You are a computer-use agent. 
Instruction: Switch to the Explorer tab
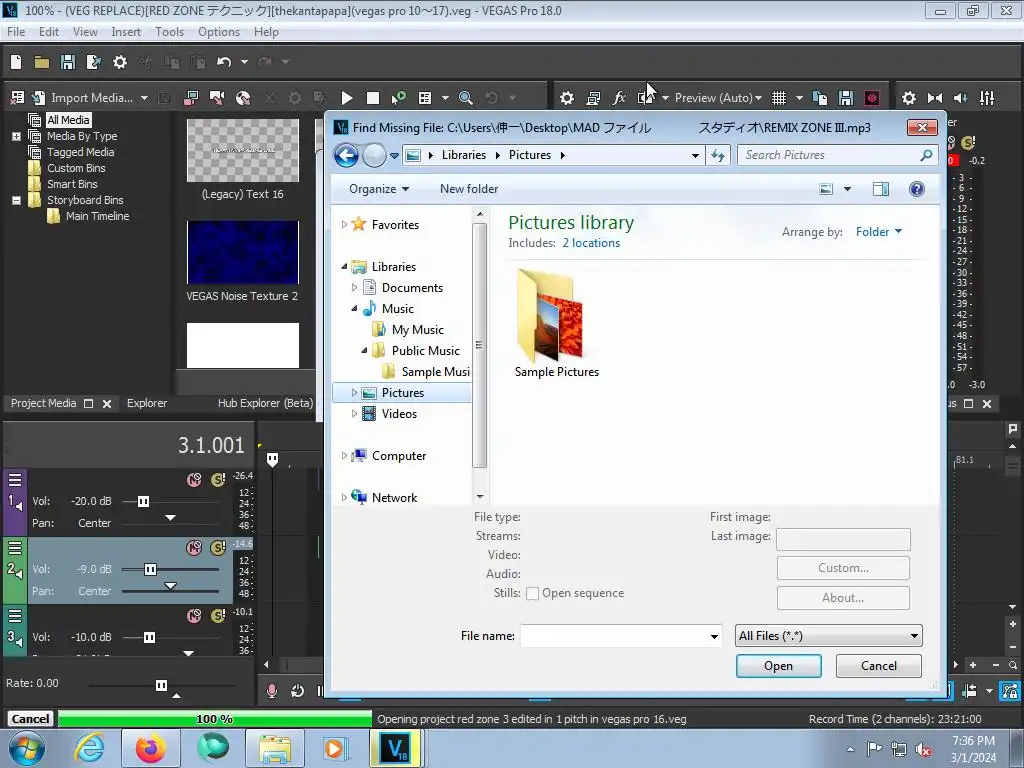pos(147,404)
